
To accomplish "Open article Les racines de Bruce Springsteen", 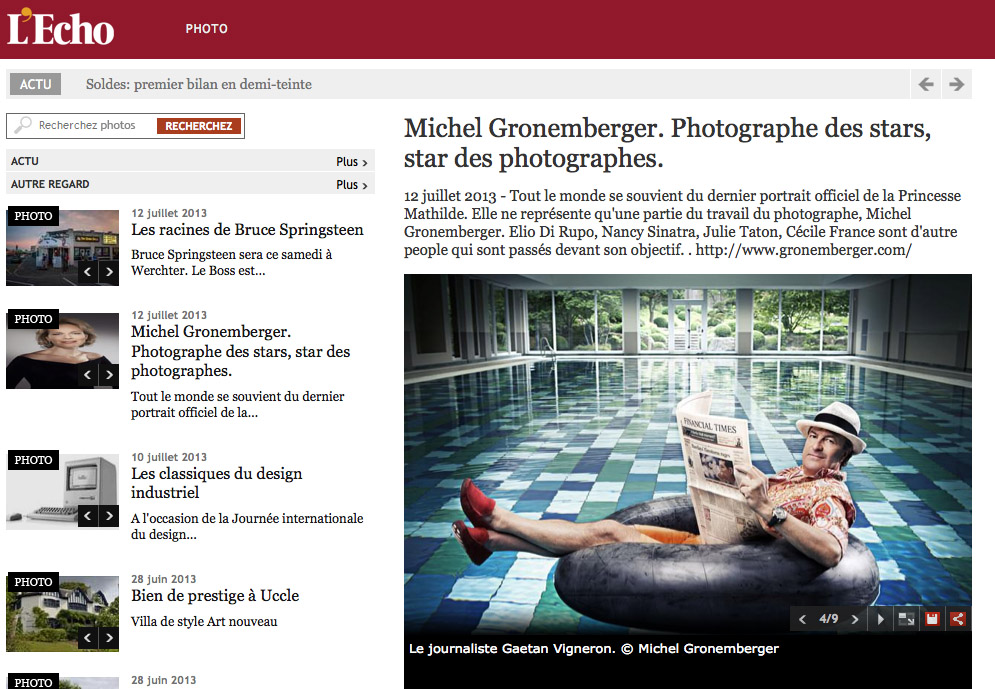I will tap(247, 230).
